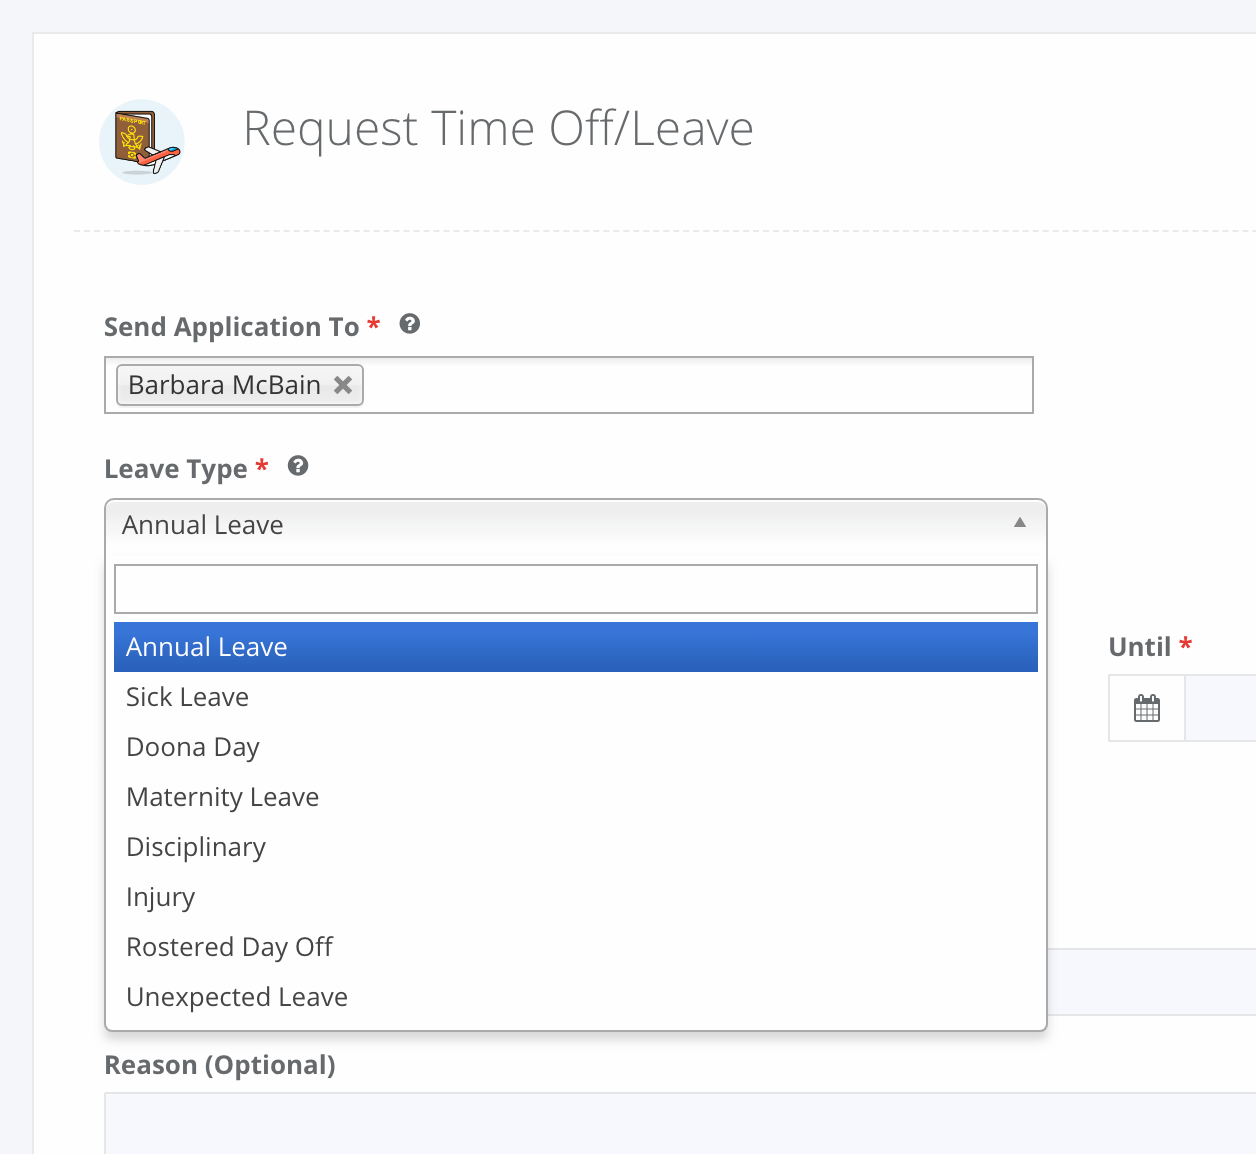Open the Until date calendar icon
The width and height of the screenshot is (1256, 1154).
click(1147, 708)
